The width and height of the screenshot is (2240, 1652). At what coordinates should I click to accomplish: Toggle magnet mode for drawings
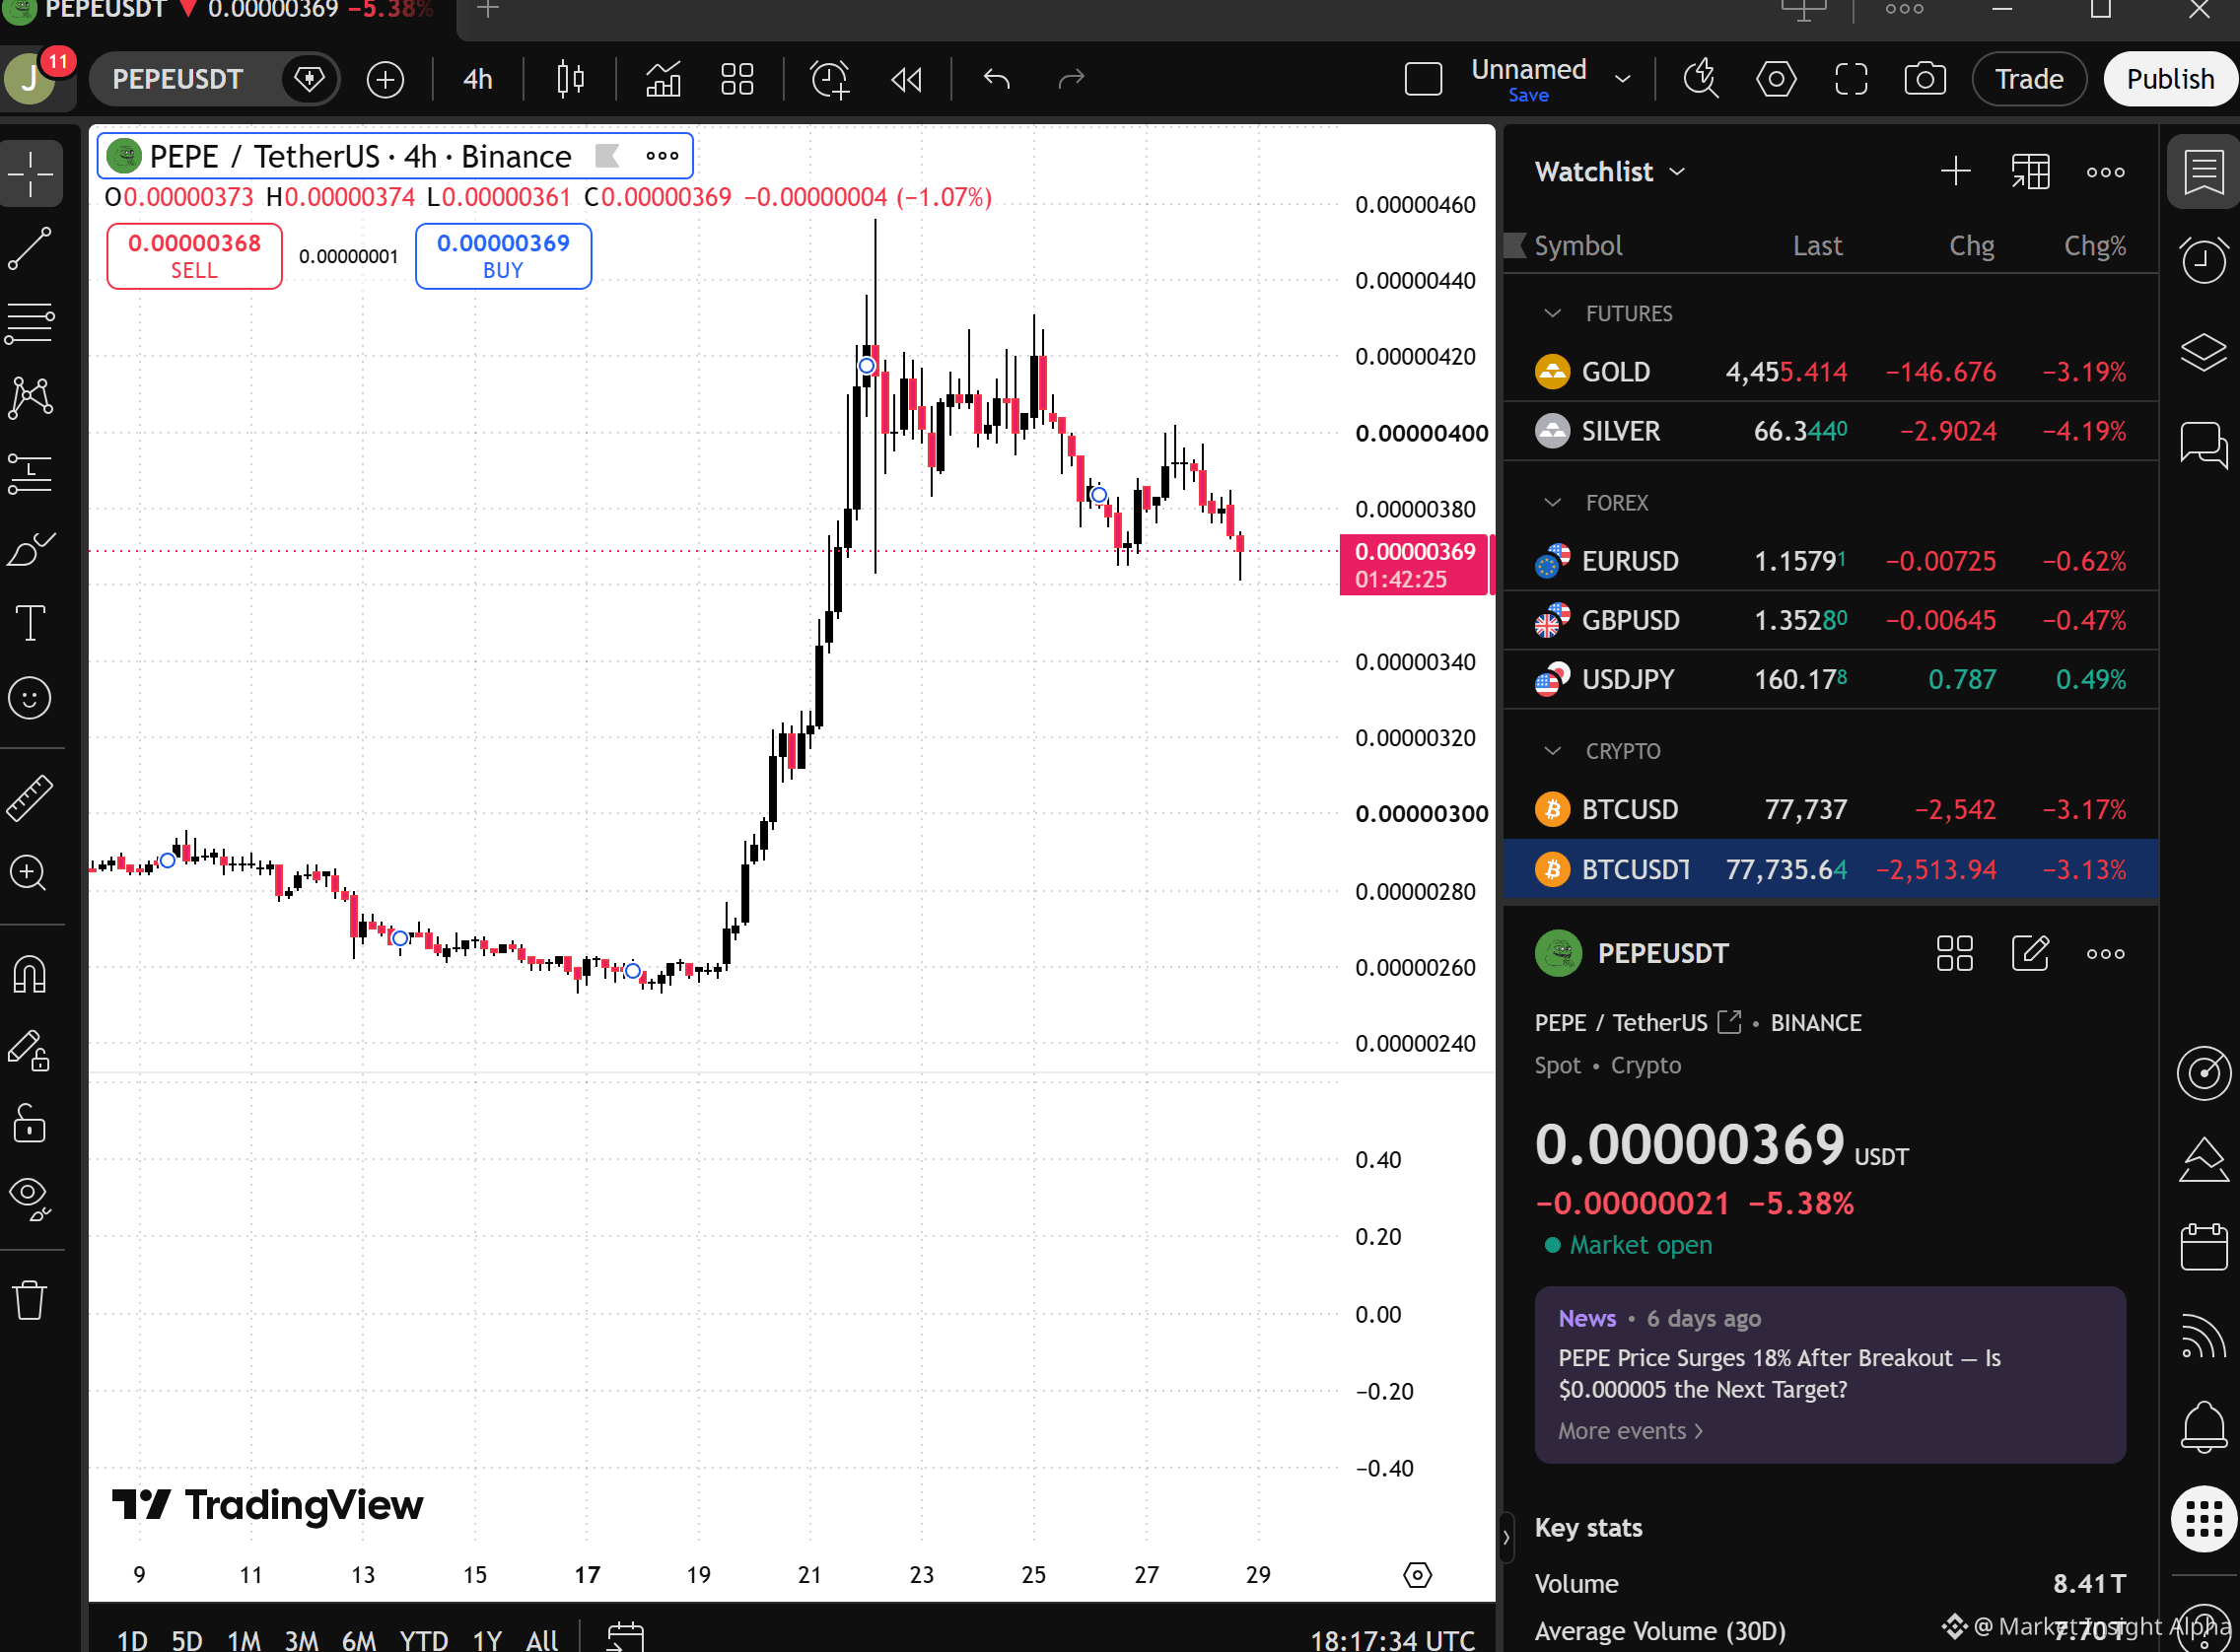click(30, 974)
